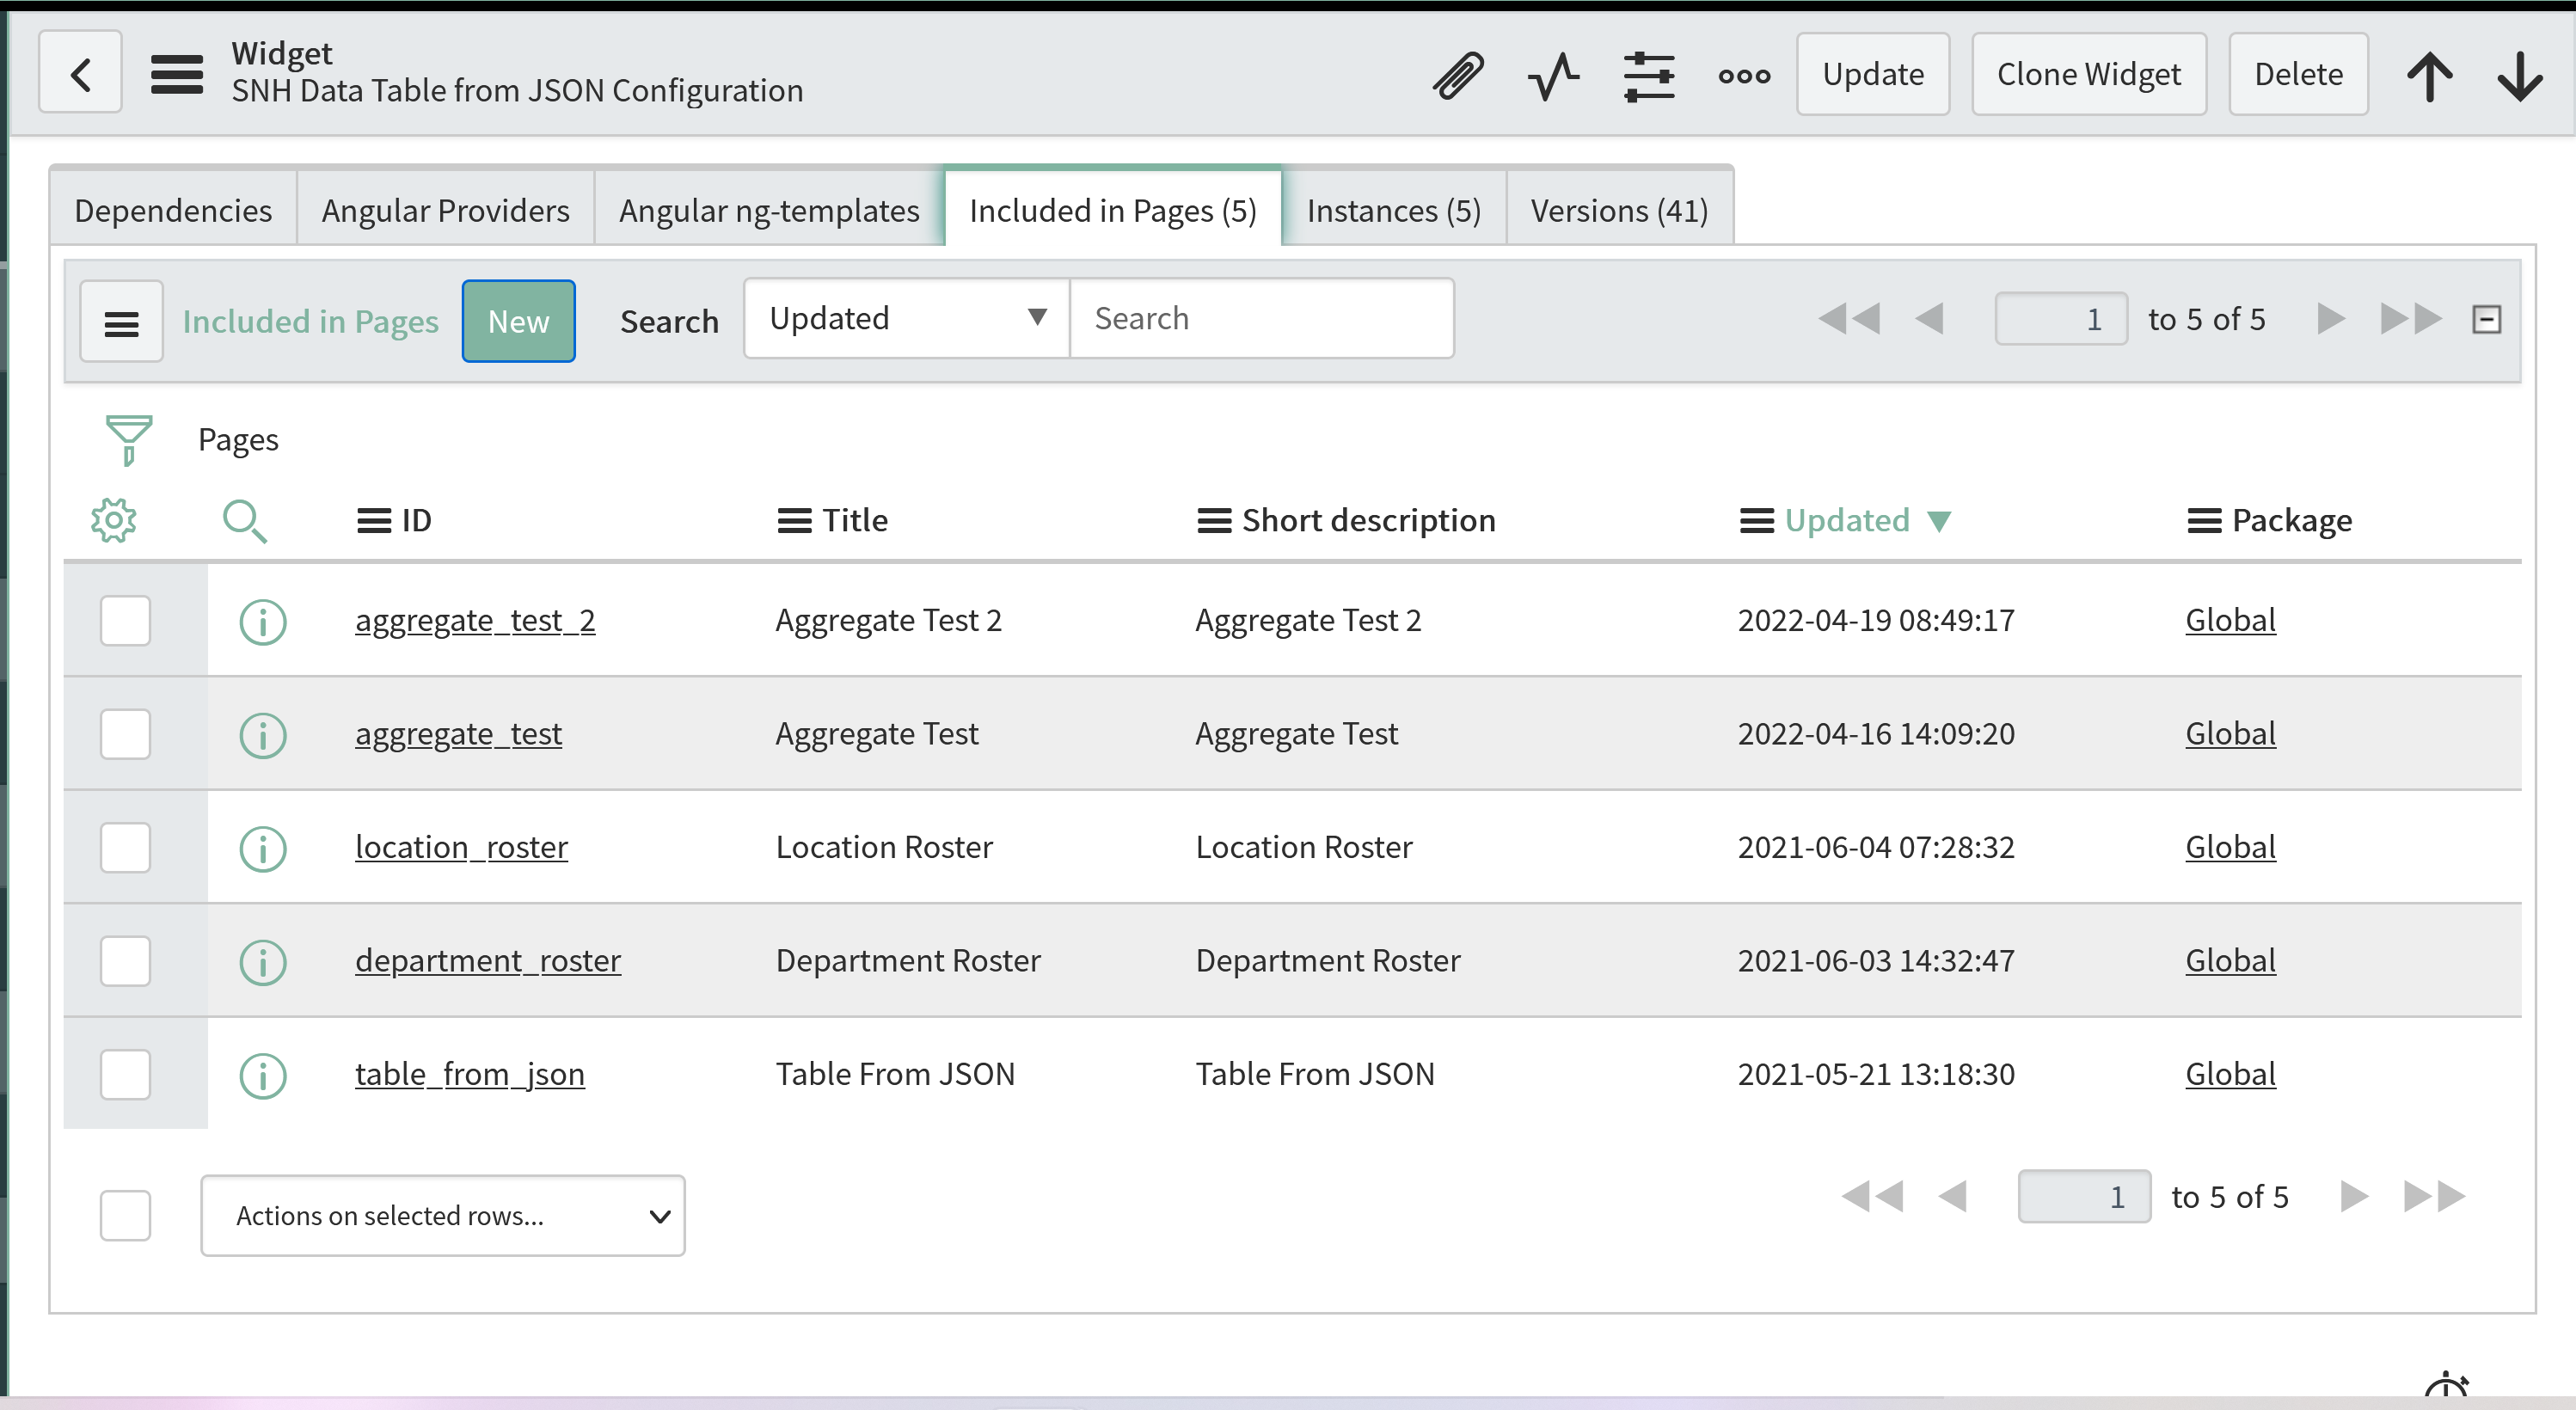This screenshot has height=1410, width=2576.
Task: Open the Instances (5) tab
Action: (1393, 209)
